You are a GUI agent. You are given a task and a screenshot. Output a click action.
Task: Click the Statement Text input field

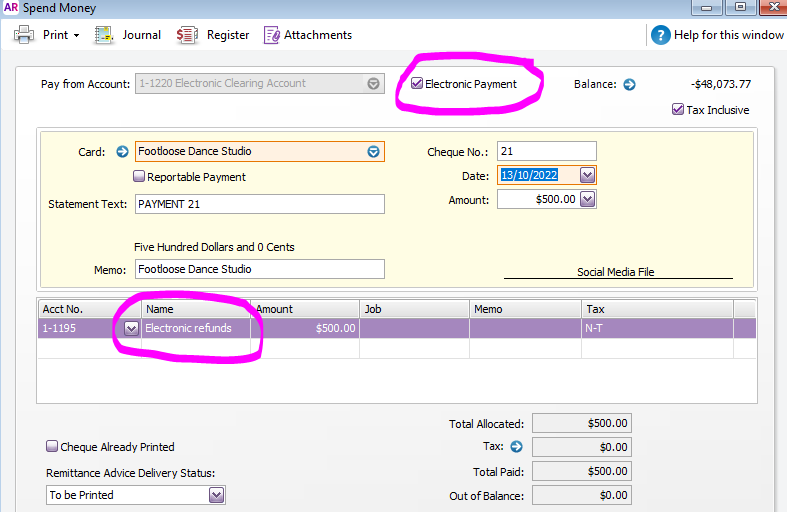pyautogui.click(x=259, y=204)
